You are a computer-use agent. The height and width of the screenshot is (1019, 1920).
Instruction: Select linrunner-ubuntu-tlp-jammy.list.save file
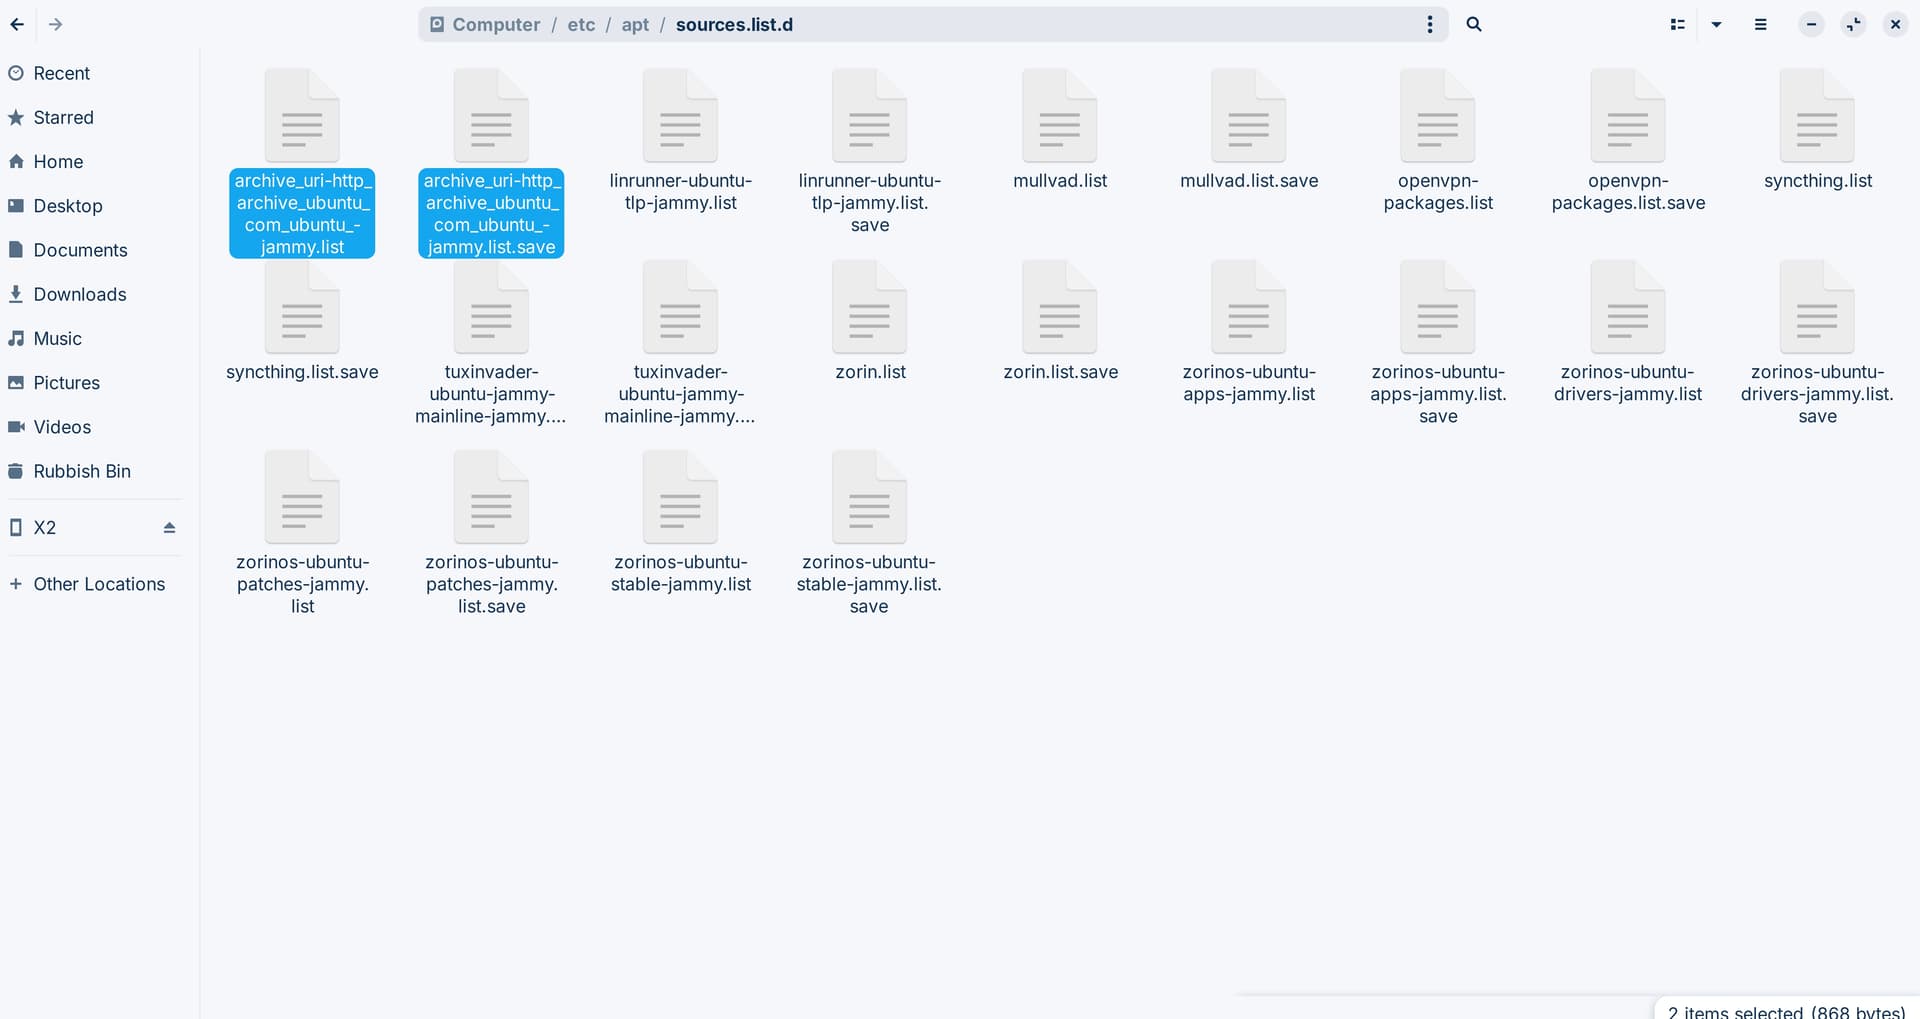(x=869, y=152)
